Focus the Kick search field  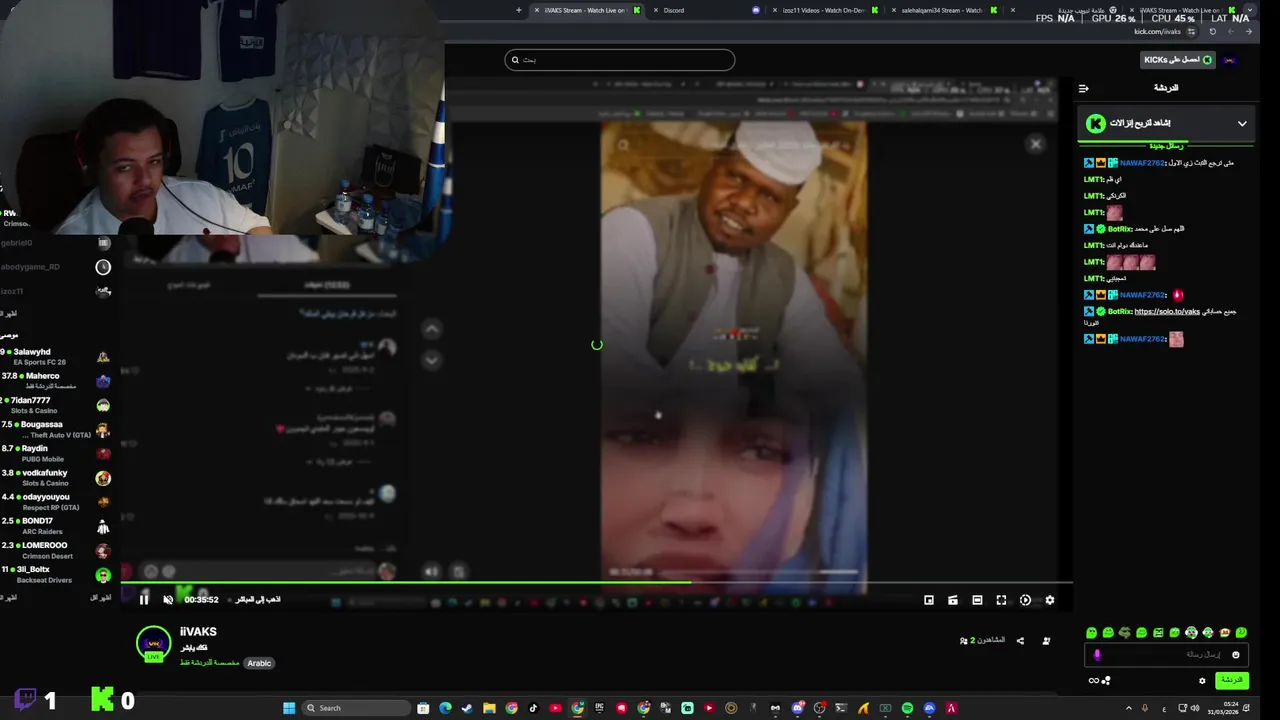point(620,60)
